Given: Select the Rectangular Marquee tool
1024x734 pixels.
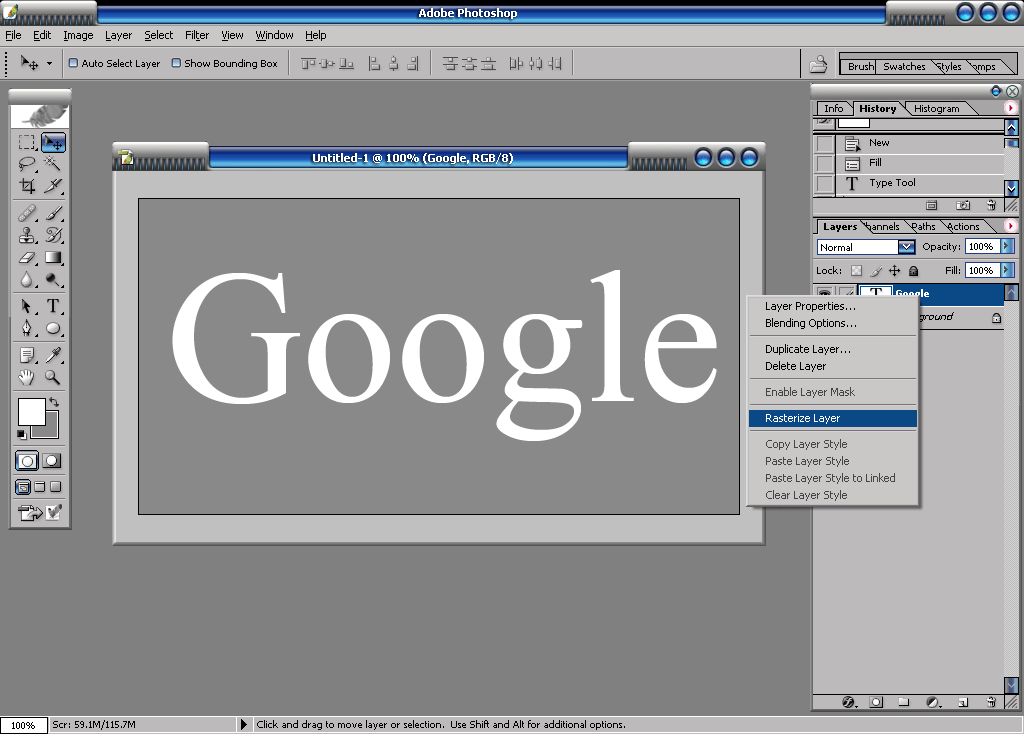Looking at the screenshot, I should (27, 142).
